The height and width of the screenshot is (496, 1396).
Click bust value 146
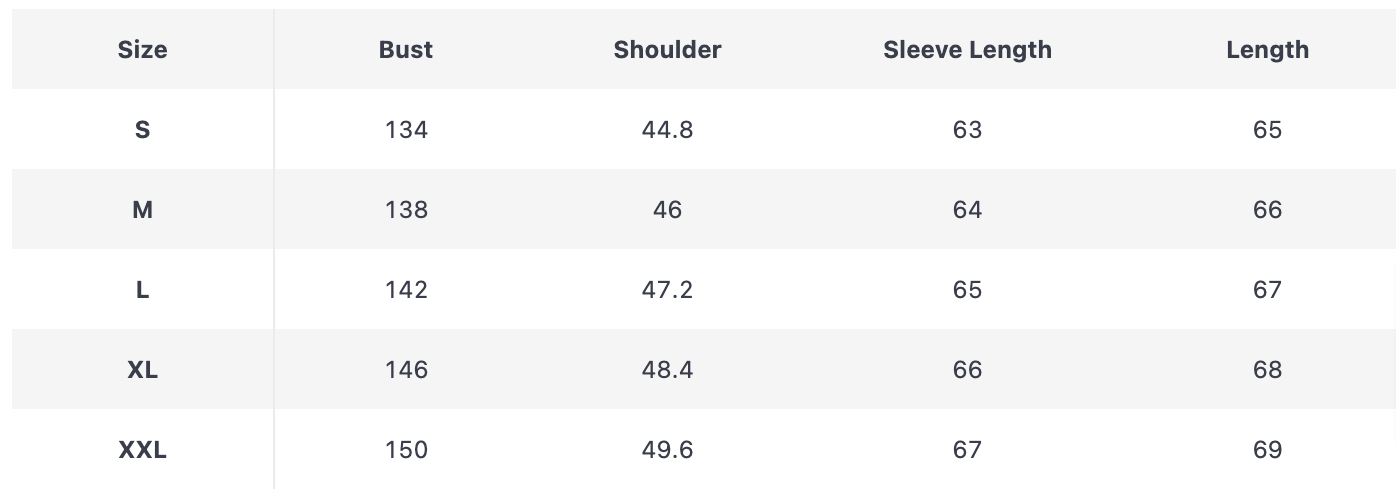pyautogui.click(x=406, y=370)
